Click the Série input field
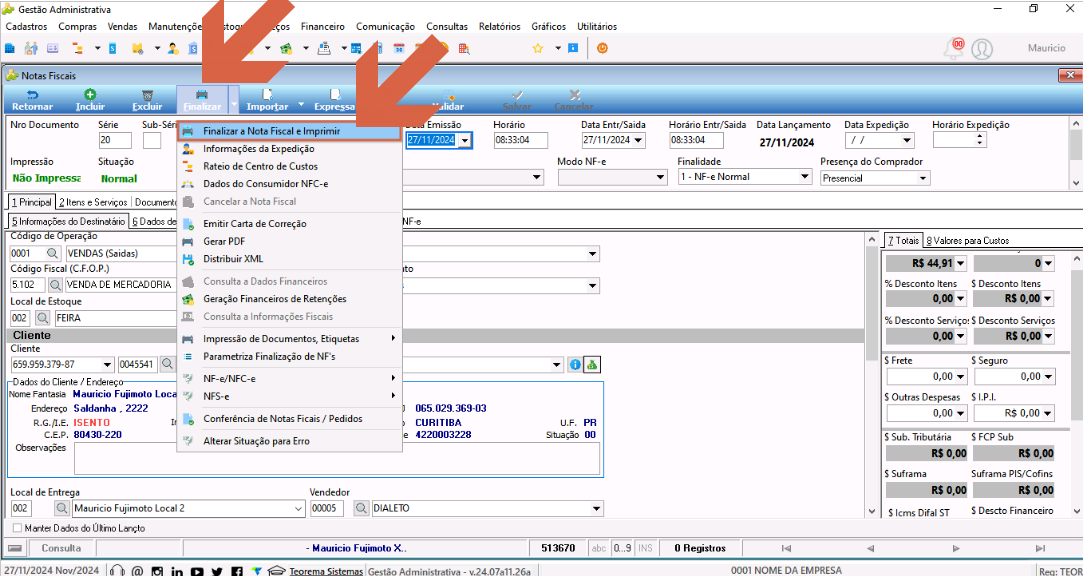Image resolution: width=1083 pixels, height=576 pixels. (x=115, y=140)
